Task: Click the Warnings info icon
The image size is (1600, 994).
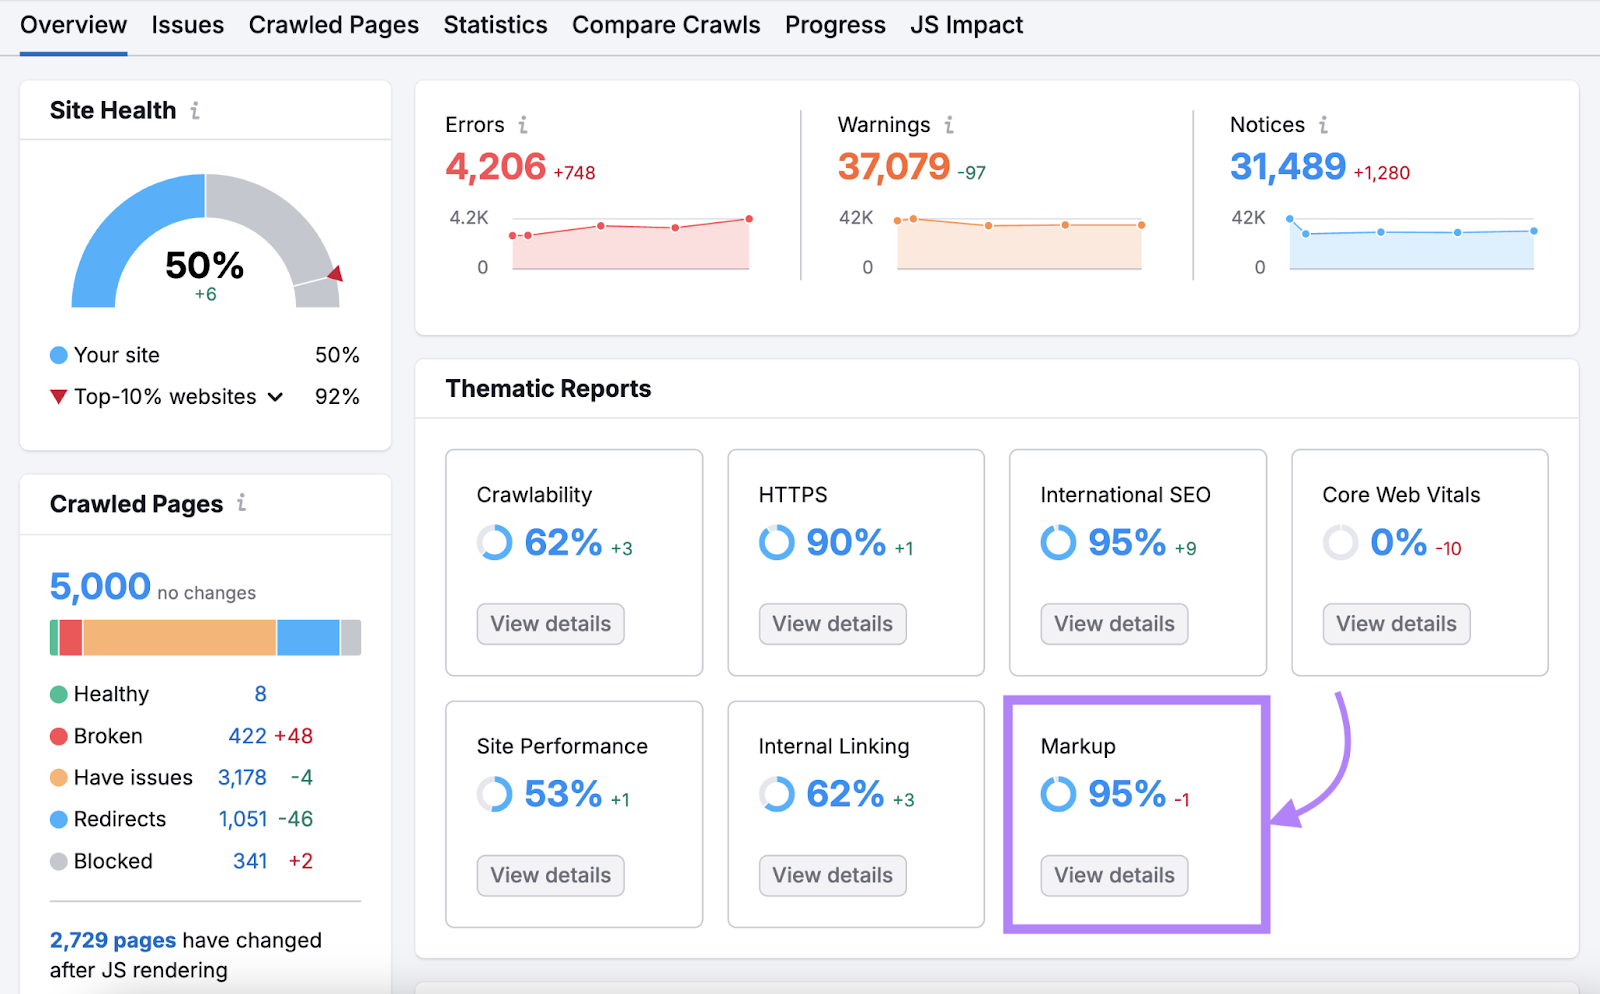Action: (949, 125)
